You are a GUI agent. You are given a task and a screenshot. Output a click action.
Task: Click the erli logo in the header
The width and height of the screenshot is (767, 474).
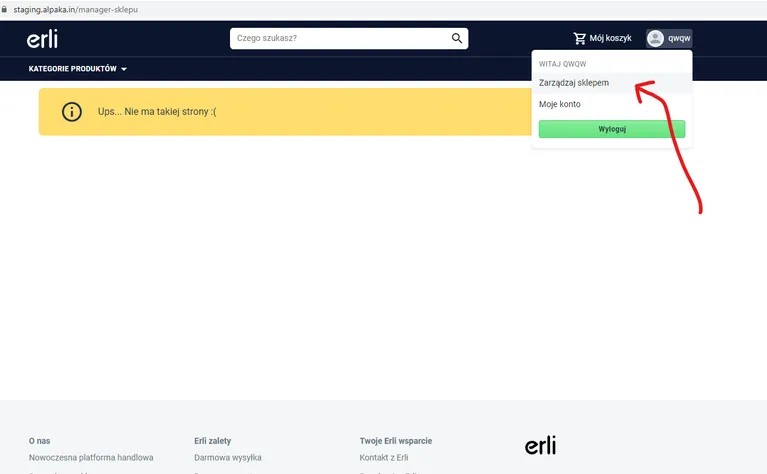pos(42,39)
